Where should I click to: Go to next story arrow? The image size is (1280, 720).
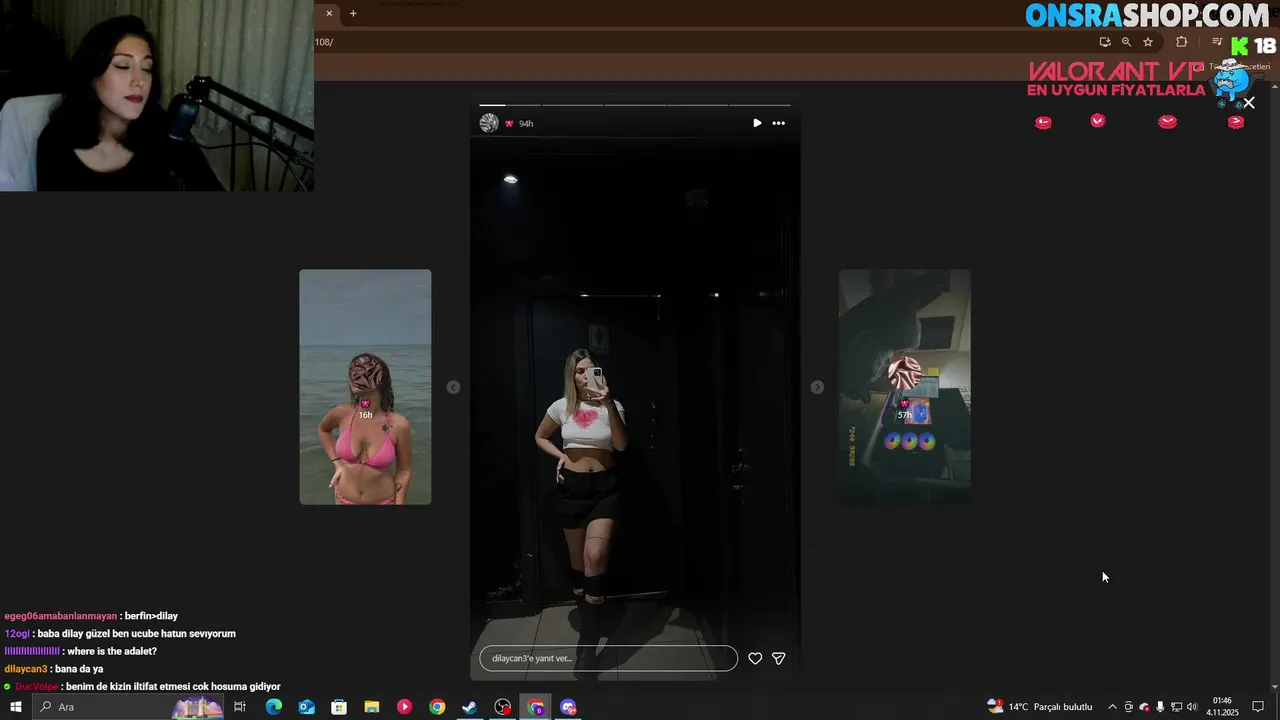pos(817,387)
